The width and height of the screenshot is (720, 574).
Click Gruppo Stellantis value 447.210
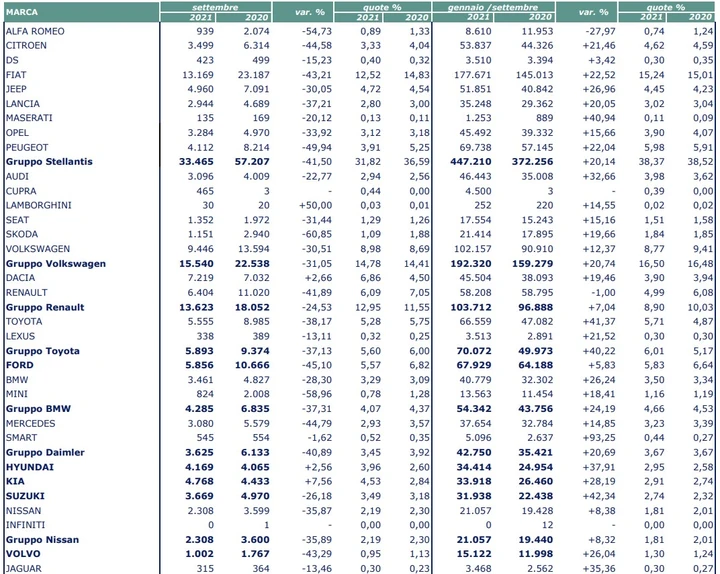pyautogui.click(x=471, y=162)
